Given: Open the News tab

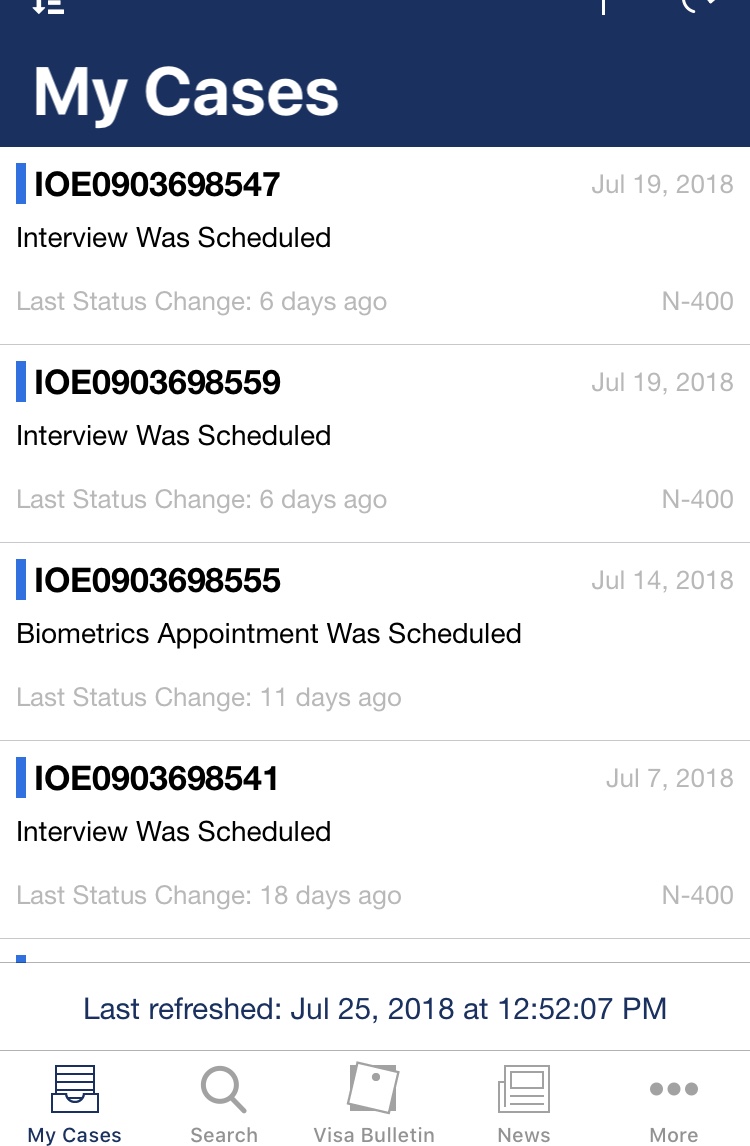Looking at the screenshot, I should pos(523,1104).
